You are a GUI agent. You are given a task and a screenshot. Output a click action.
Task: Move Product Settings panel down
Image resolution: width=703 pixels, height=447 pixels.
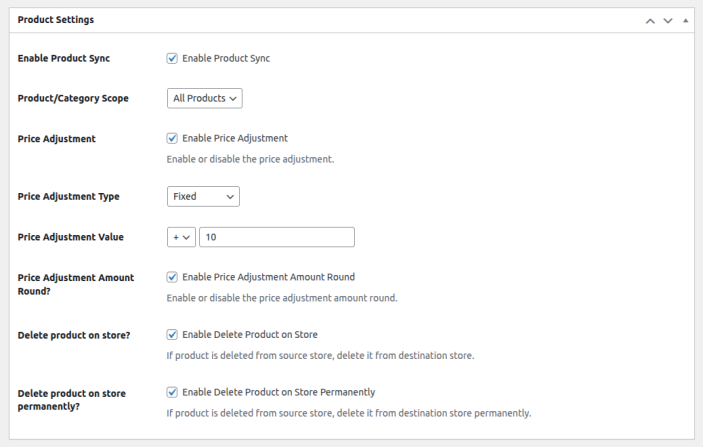point(668,21)
